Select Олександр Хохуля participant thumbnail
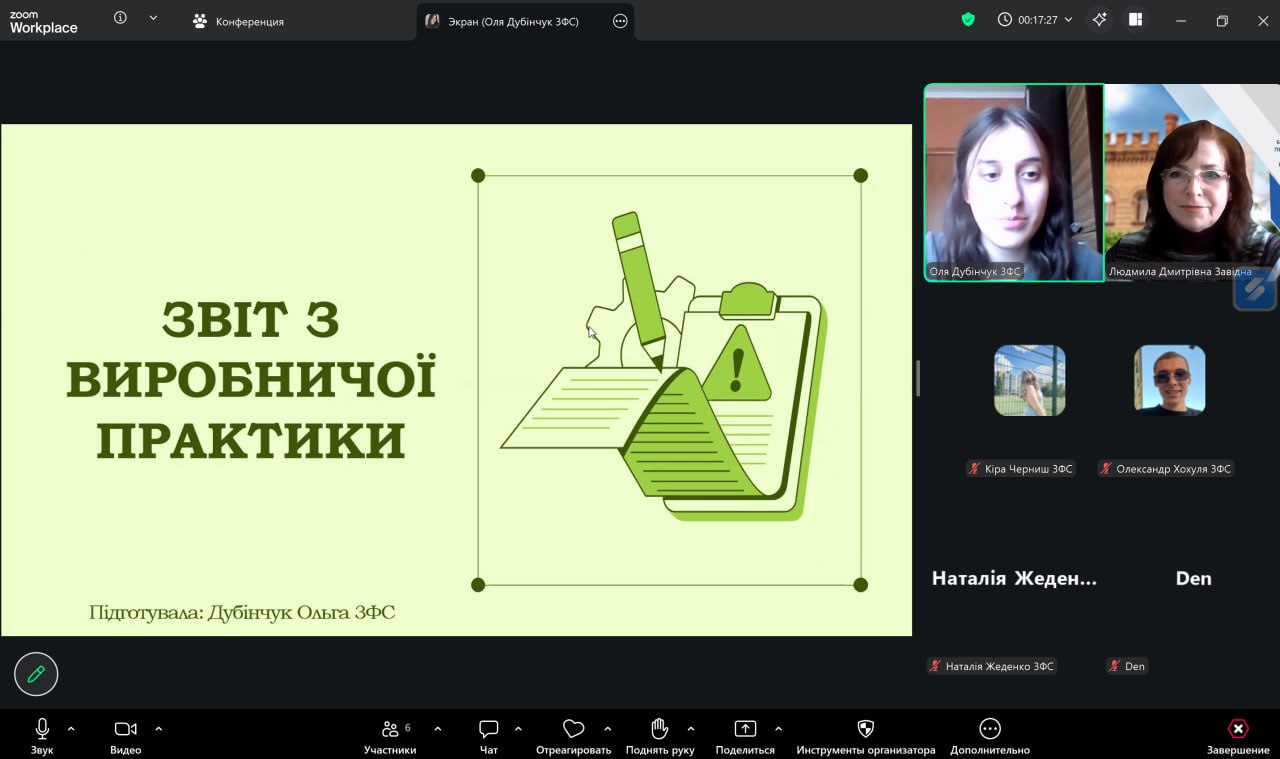Image resolution: width=1280 pixels, height=759 pixels. (1169, 380)
